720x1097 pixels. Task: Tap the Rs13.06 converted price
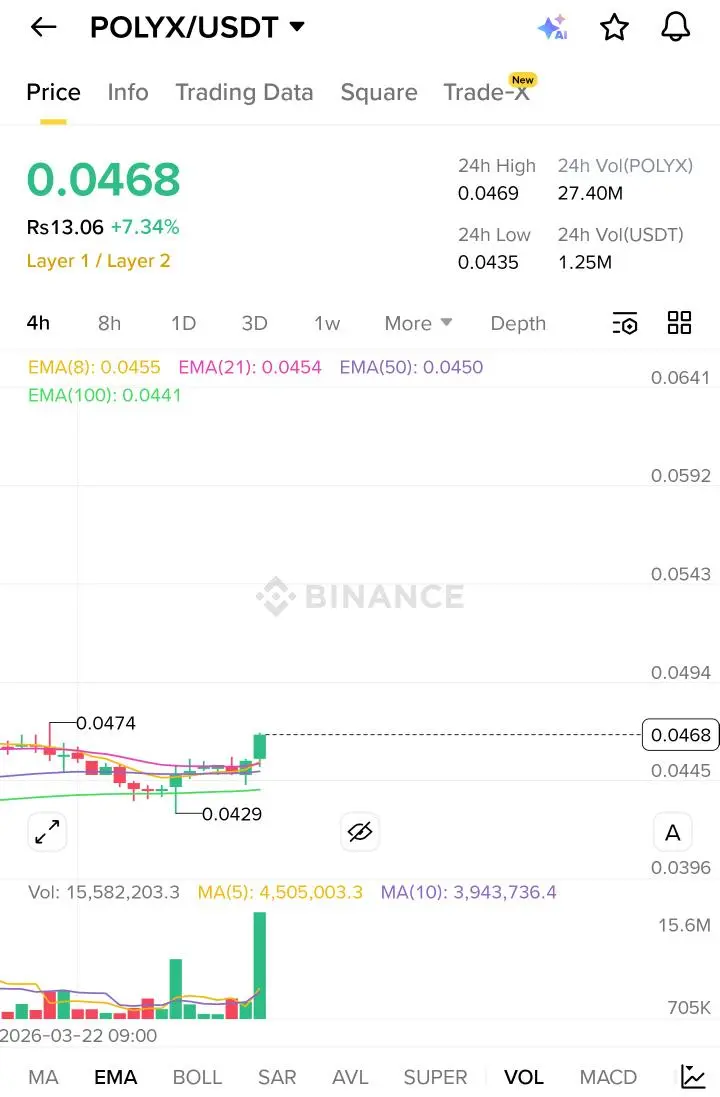tap(65, 227)
